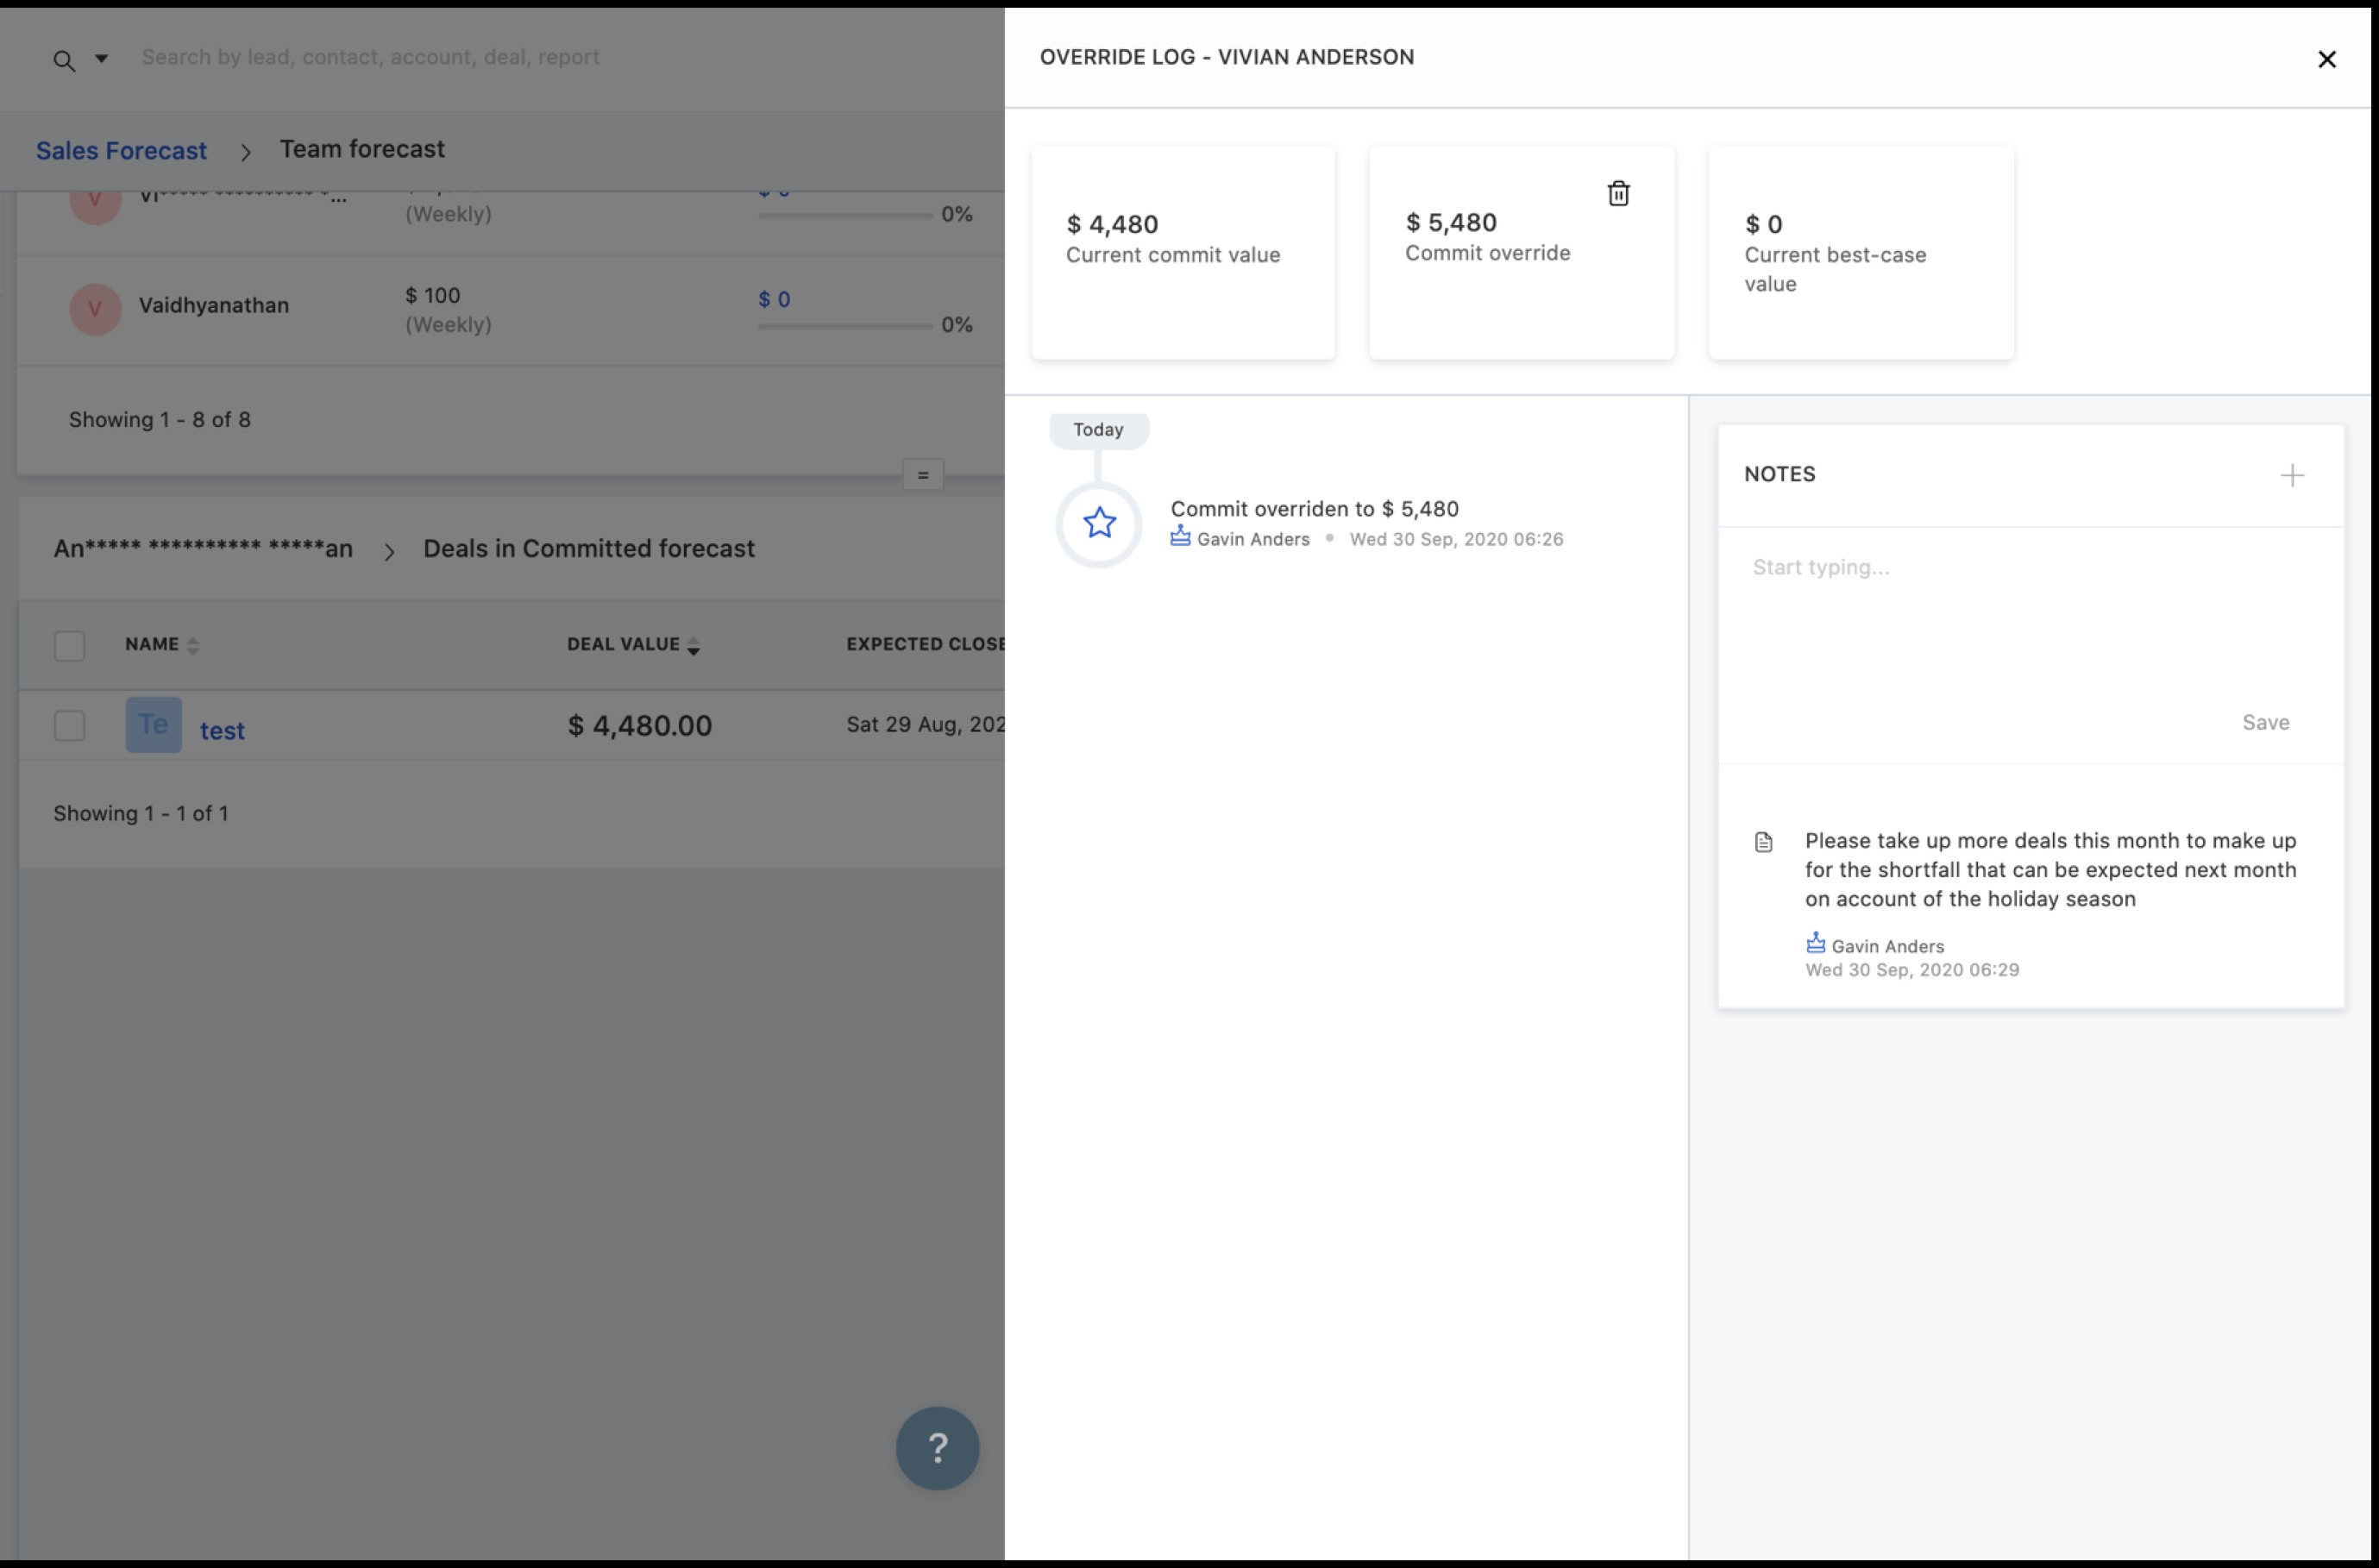
Task: Delete the commit override with trash icon
Action: 1618,193
